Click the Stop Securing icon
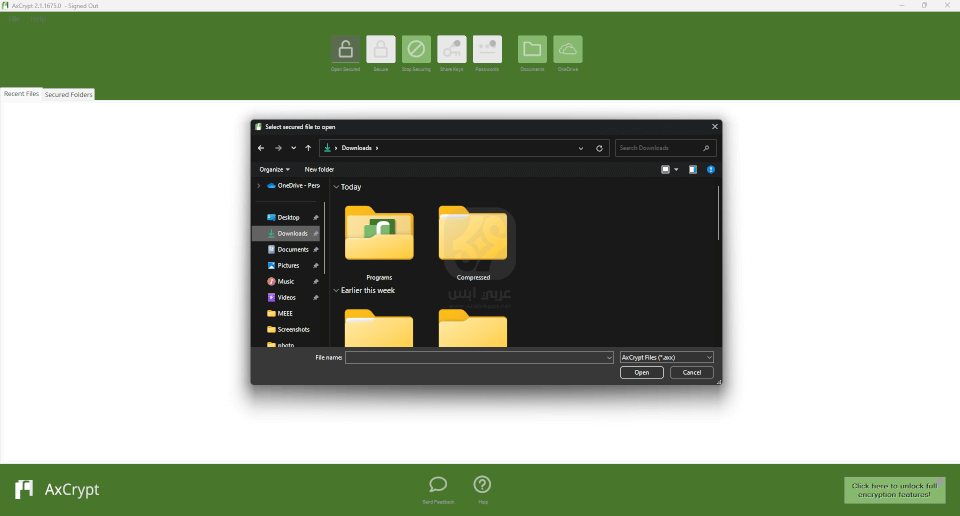The image size is (960, 516). [416, 50]
